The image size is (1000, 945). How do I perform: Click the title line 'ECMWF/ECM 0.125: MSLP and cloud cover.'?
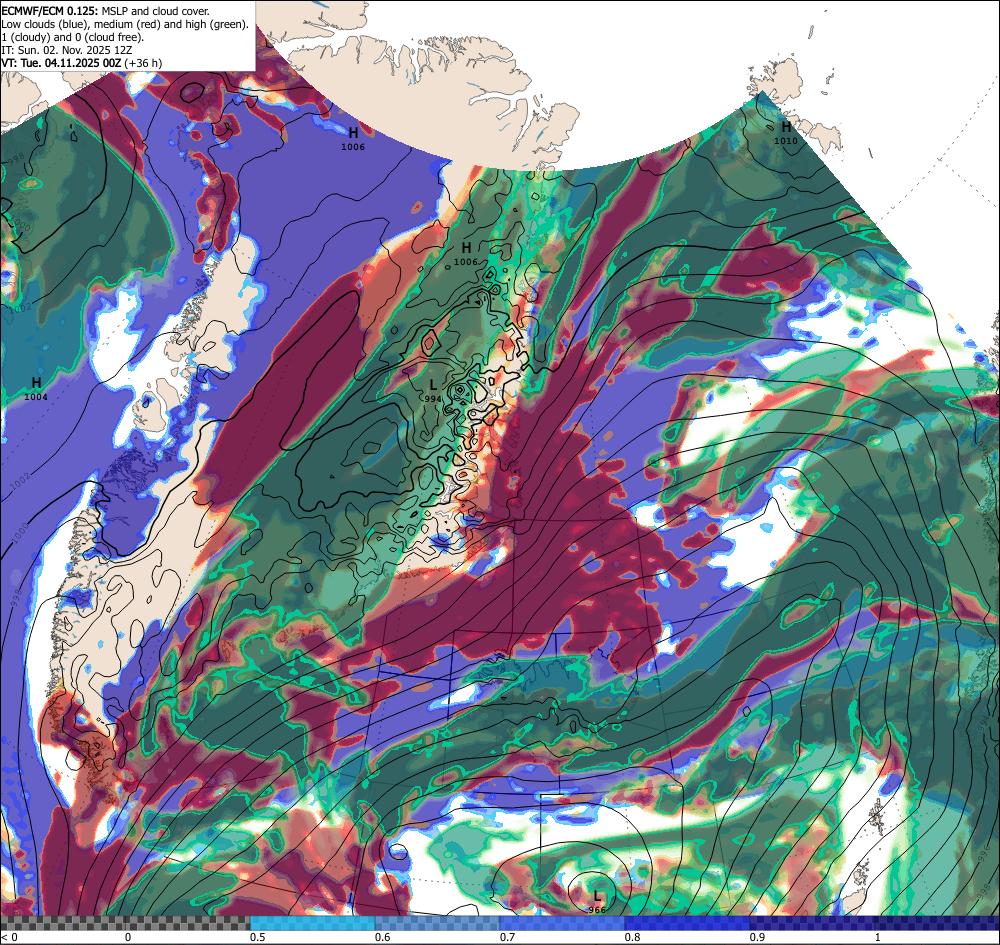coord(105,11)
